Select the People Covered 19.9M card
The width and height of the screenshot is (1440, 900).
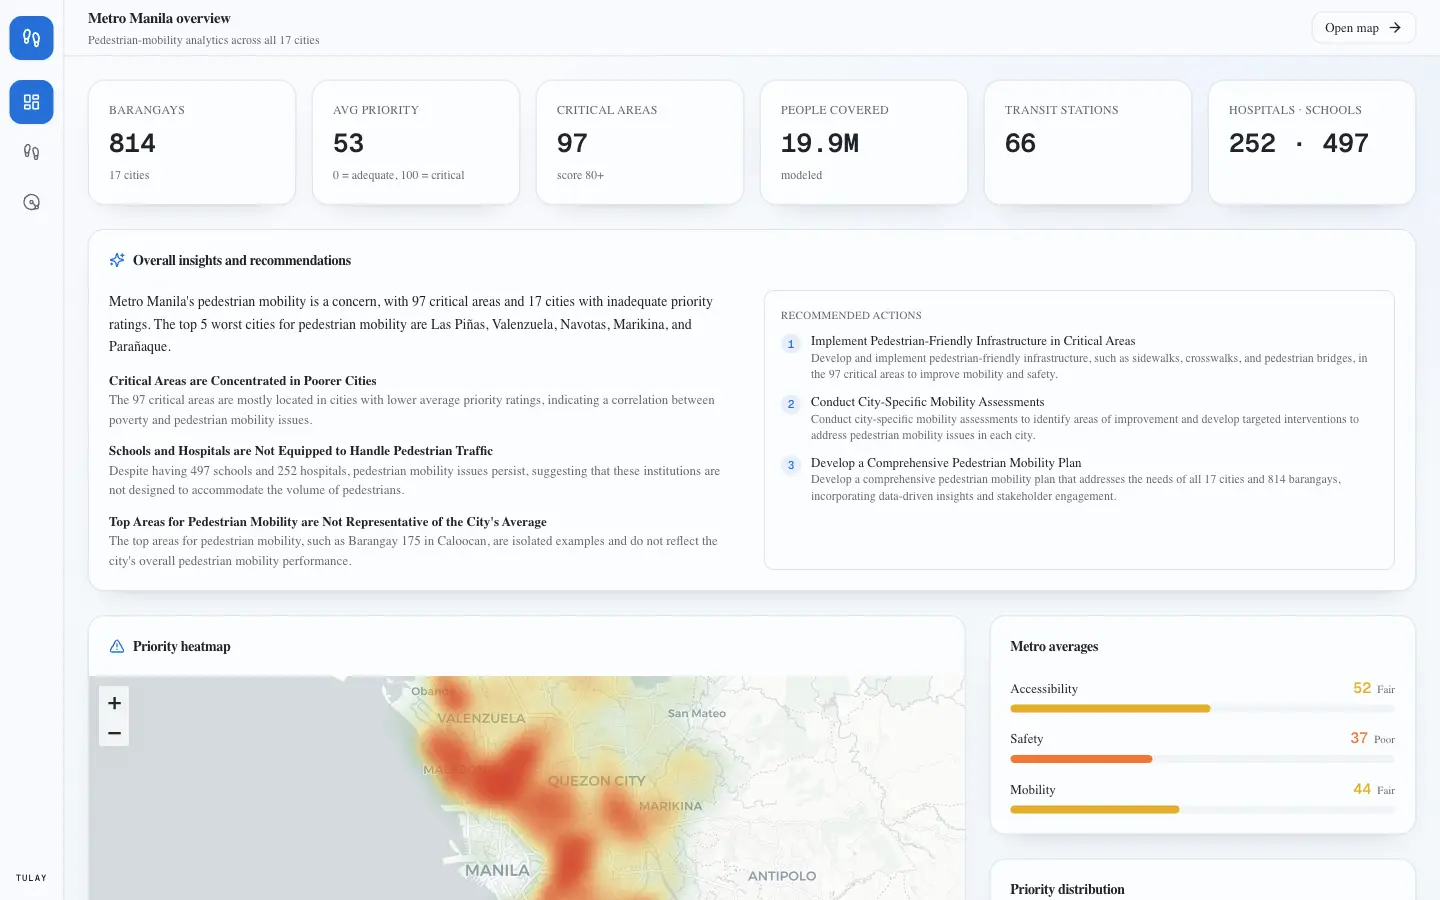864,142
